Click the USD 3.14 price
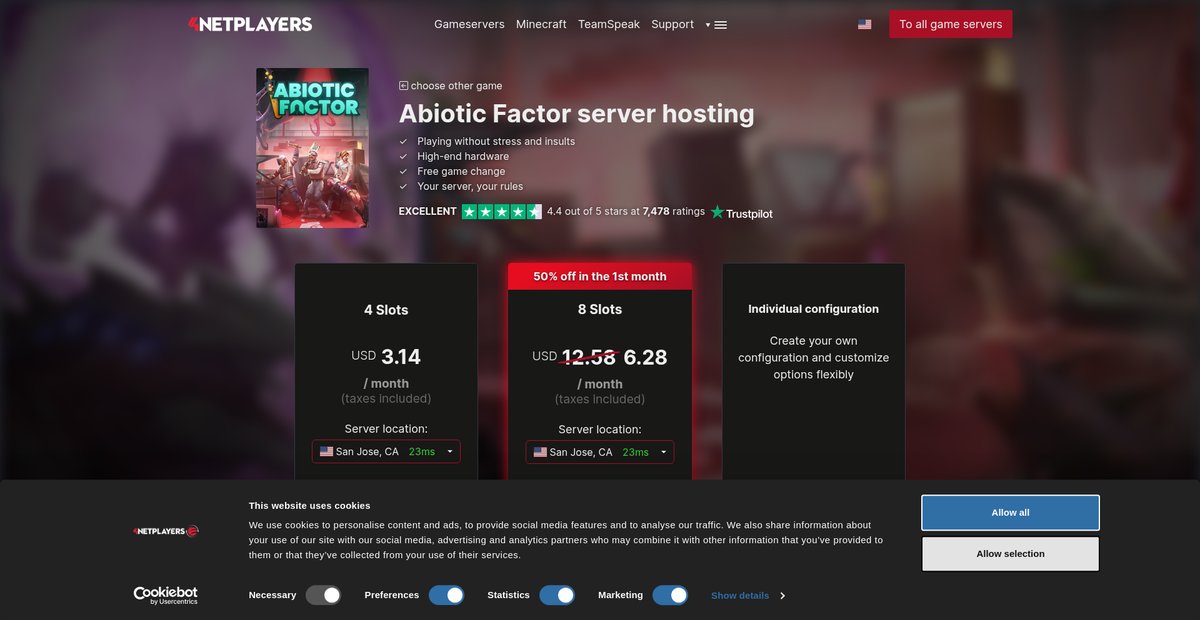The height and width of the screenshot is (620, 1200). pyautogui.click(x=386, y=356)
